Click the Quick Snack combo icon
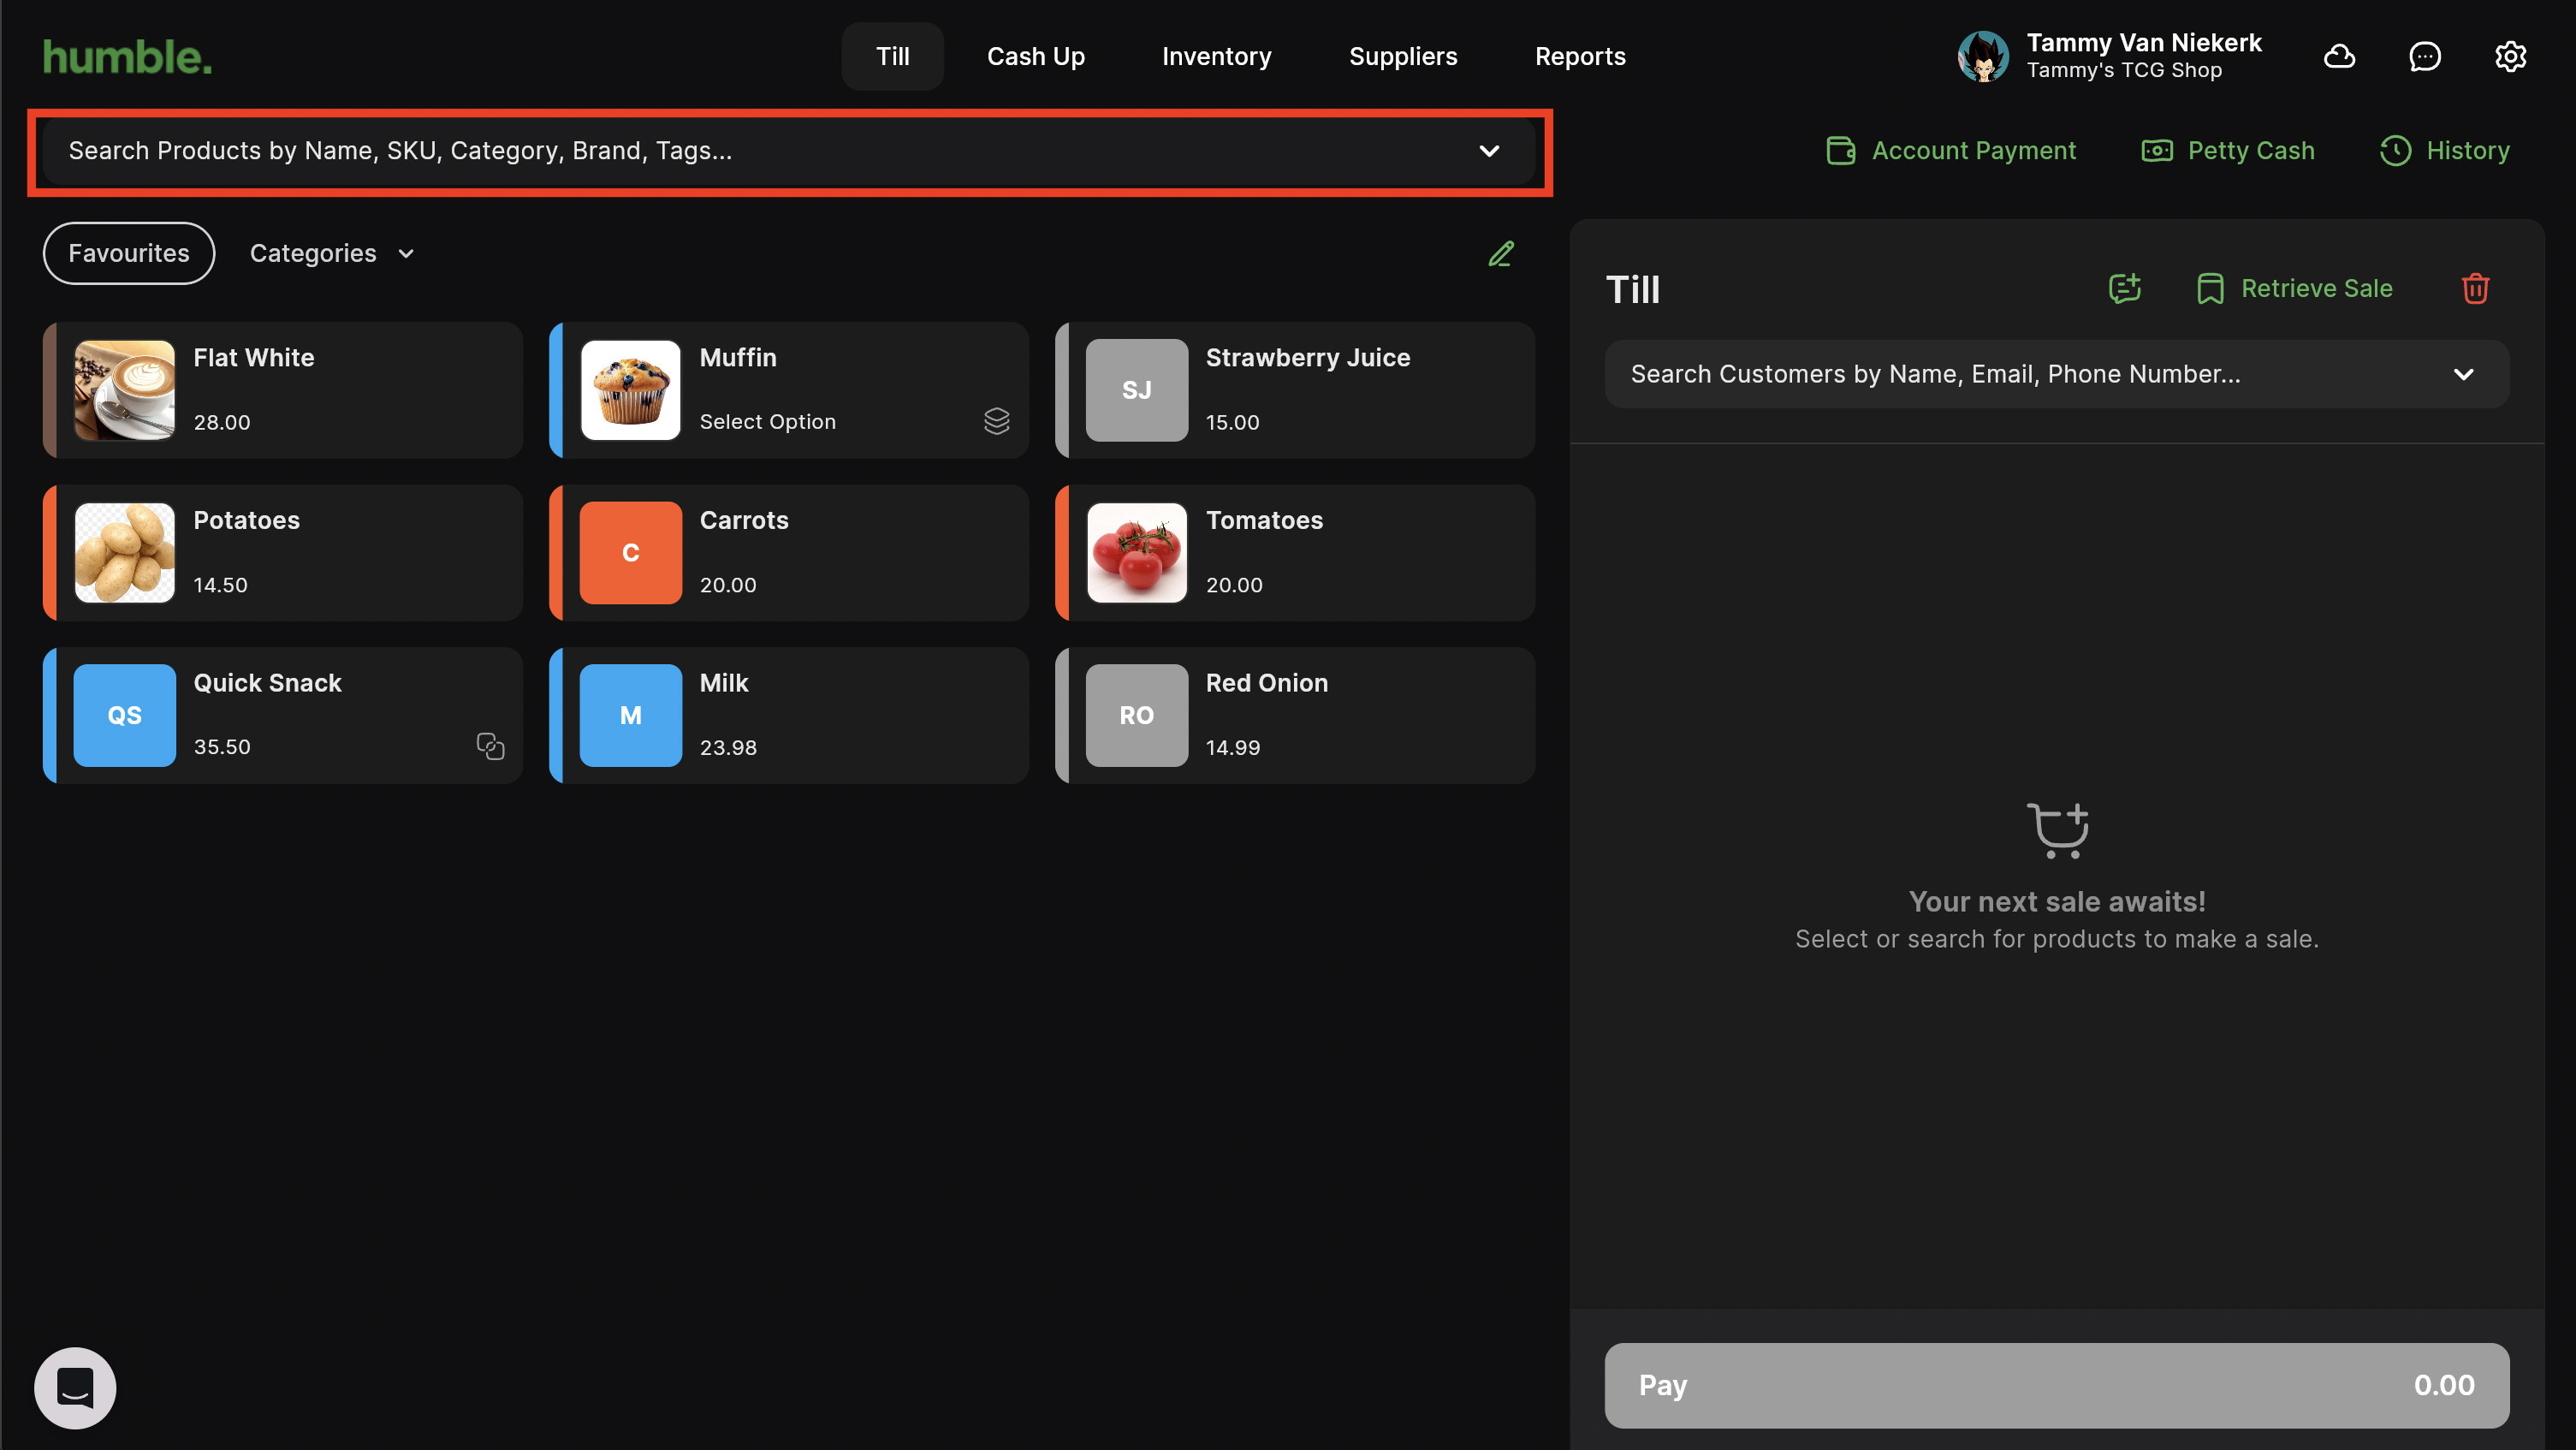 pos(490,746)
